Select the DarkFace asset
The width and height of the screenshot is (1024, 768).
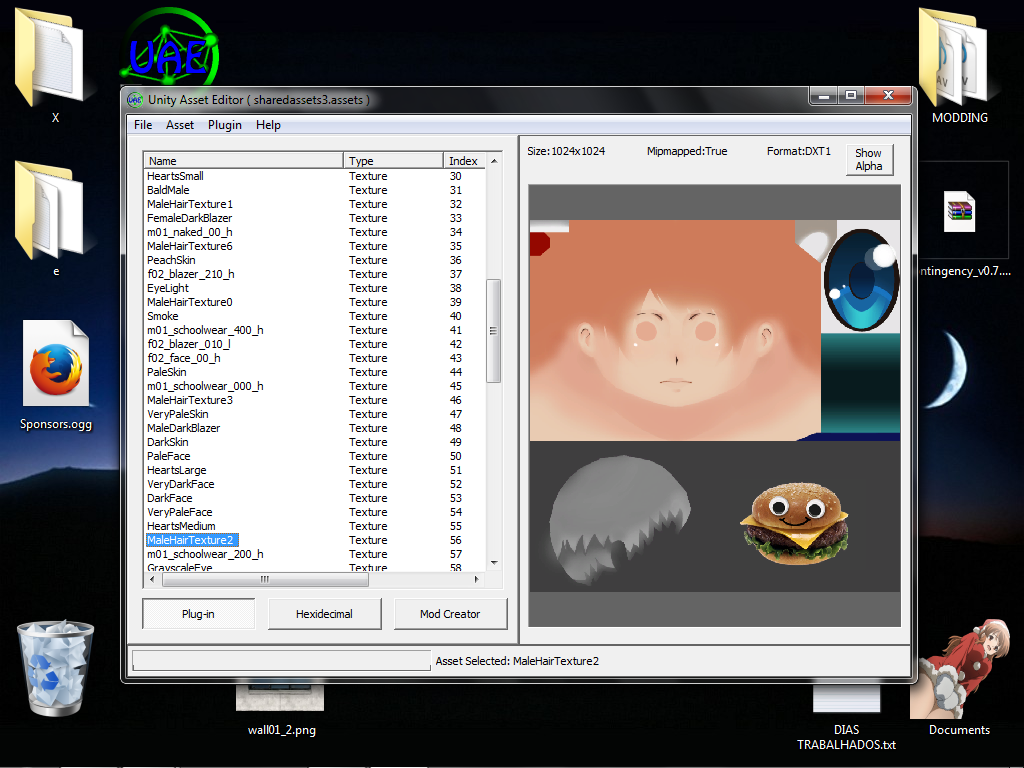(x=315, y=498)
